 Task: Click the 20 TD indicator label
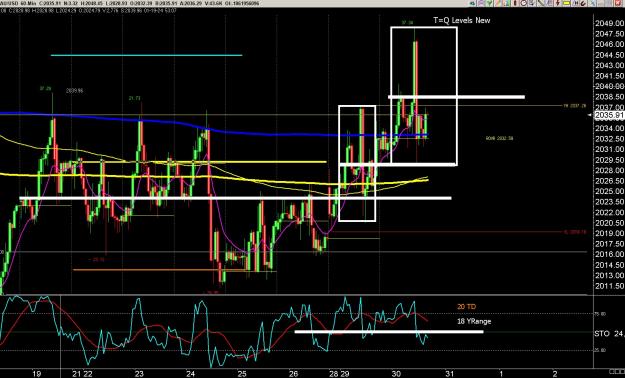click(x=466, y=307)
